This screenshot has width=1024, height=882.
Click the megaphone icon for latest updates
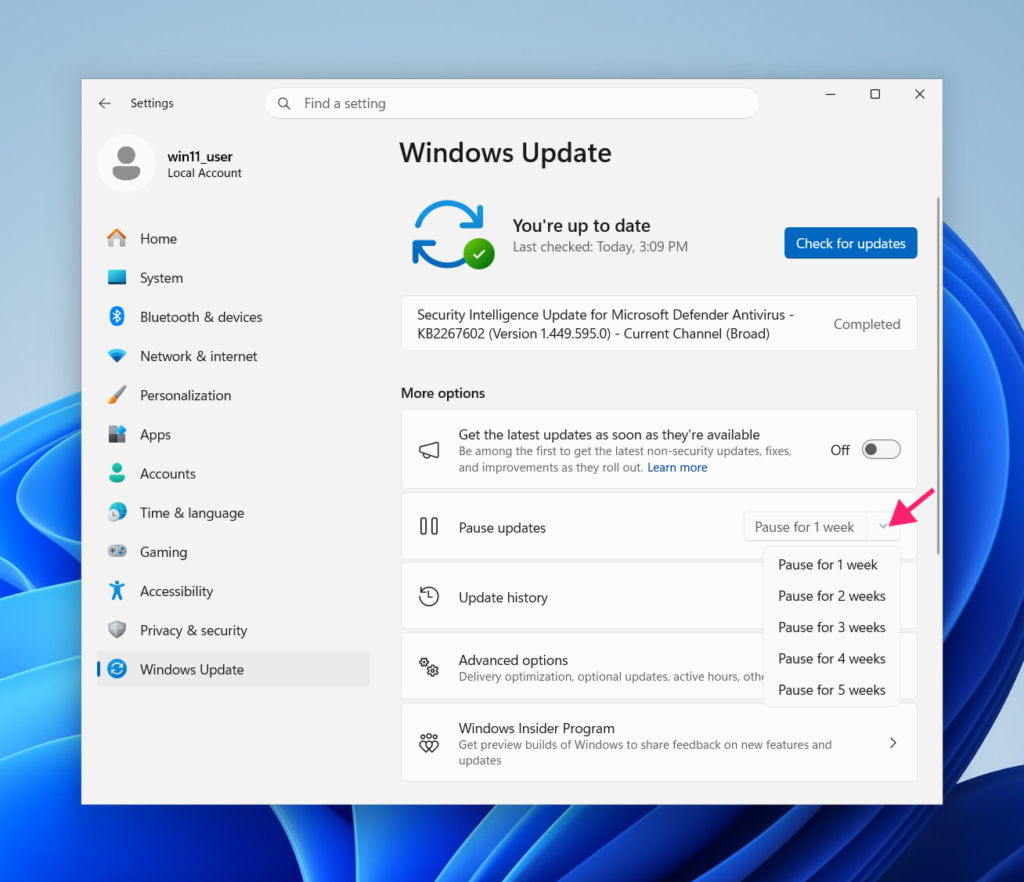pyautogui.click(x=429, y=450)
